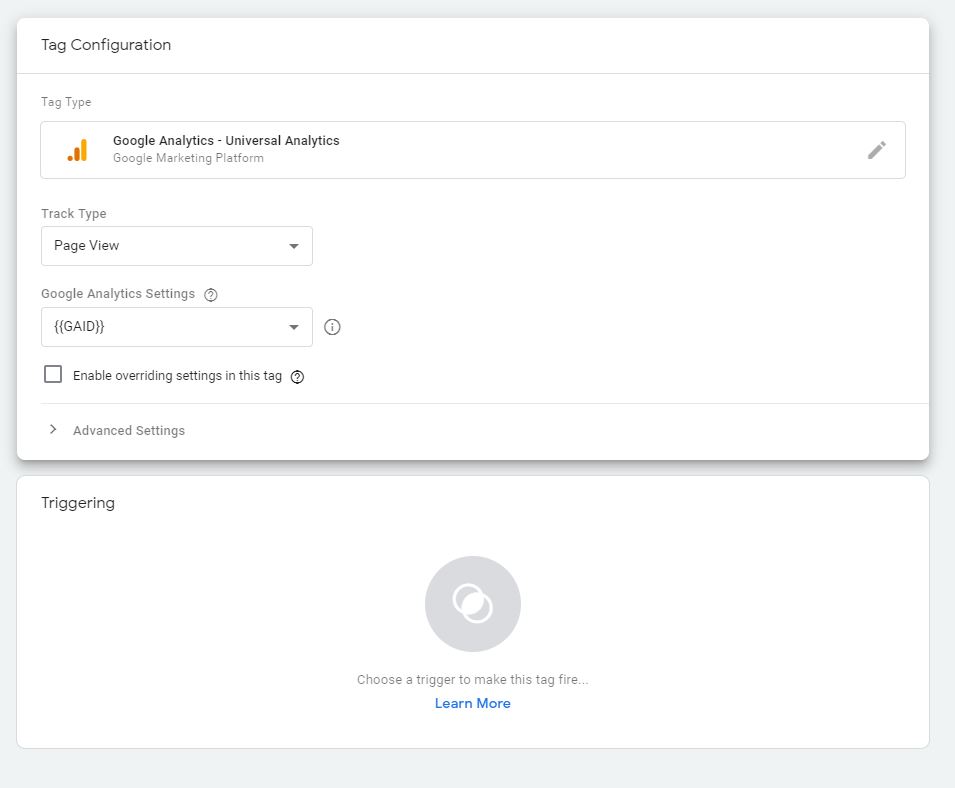Click the info icon beside GAID field
The height and width of the screenshot is (788, 955).
[x=333, y=326]
